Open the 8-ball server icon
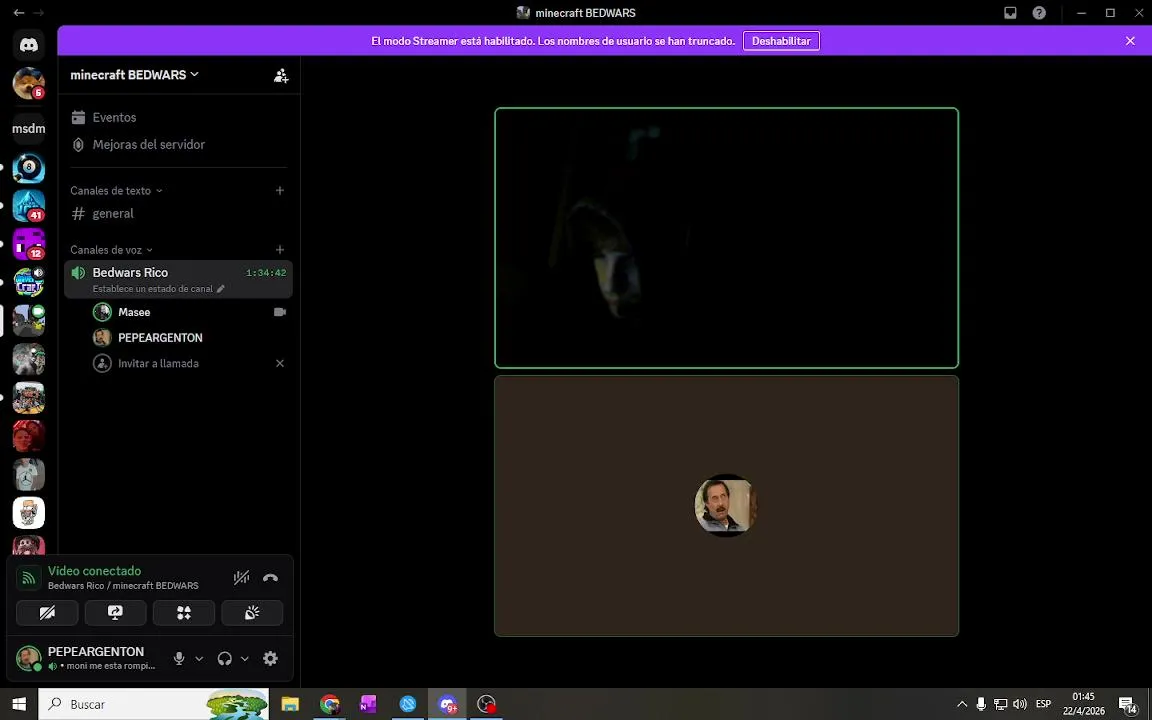This screenshot has height=720, width=1152. coord(29,168)
